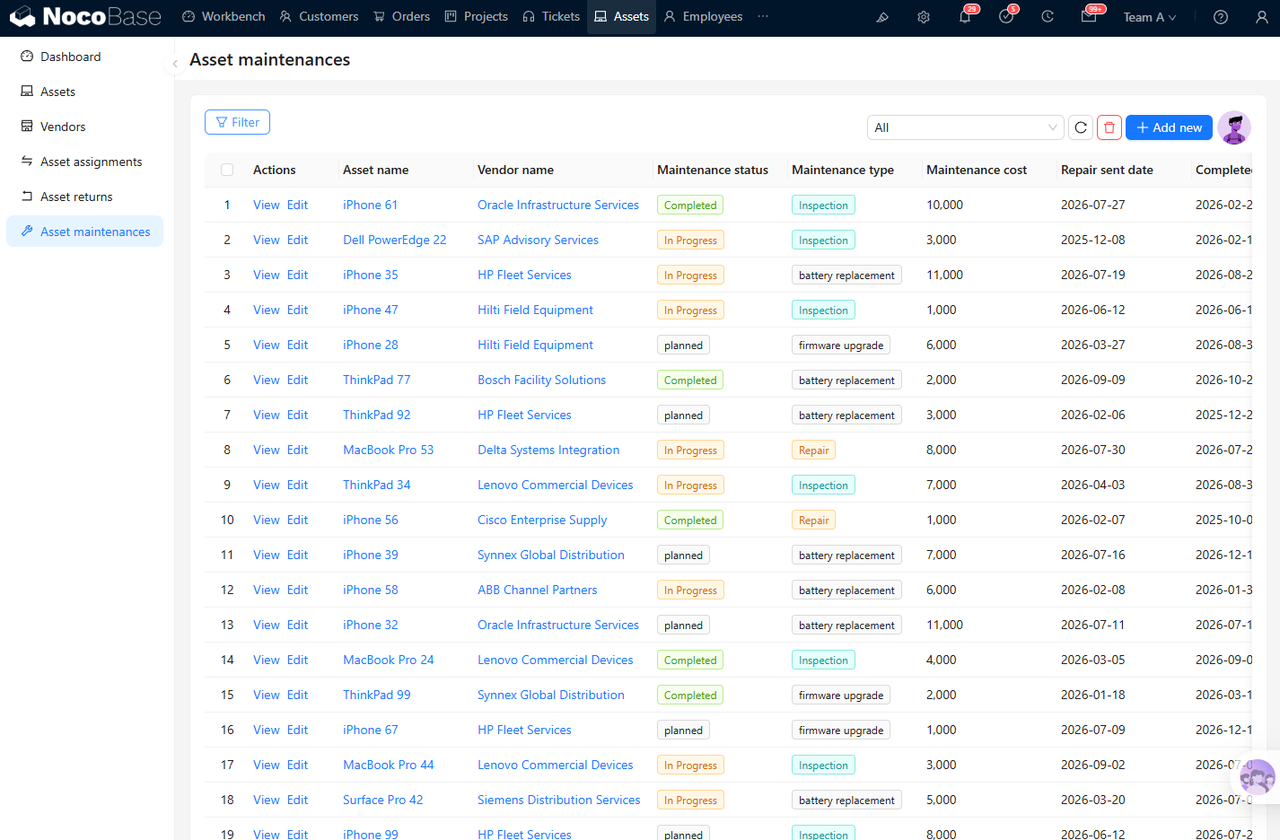View the ThinkPad 34 maintenance record
Image resolution: width=1280 pixels, height=840 pixels.
[x=266, y=485]
